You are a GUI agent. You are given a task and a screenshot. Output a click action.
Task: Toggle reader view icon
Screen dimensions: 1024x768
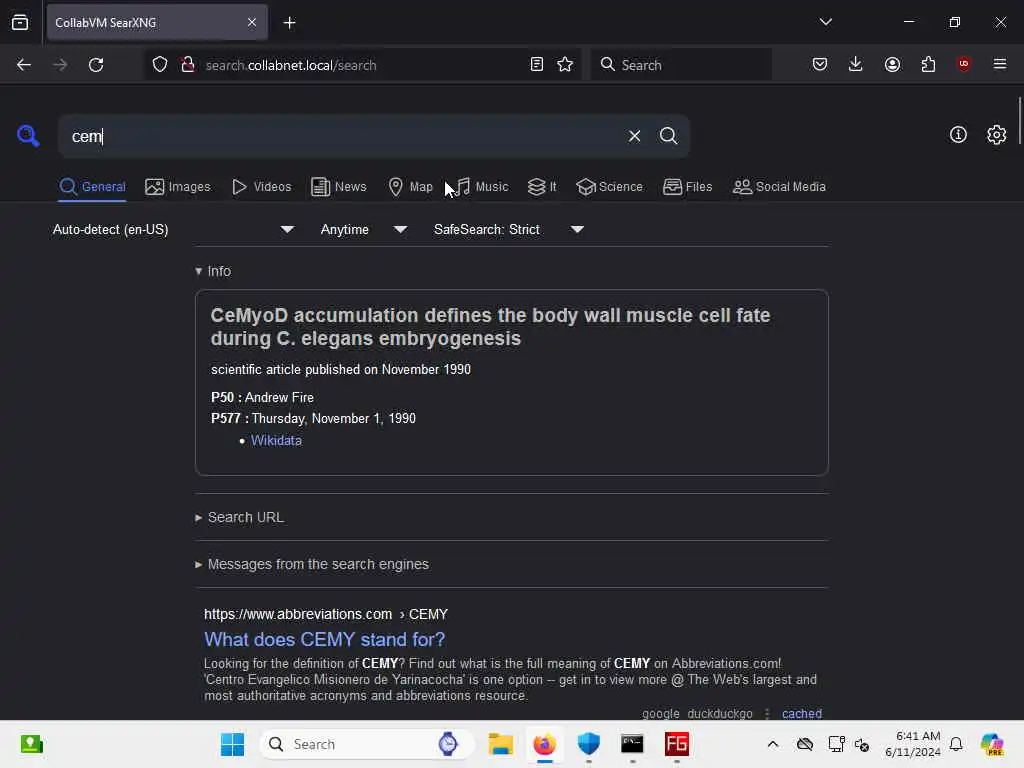pyautogui.click(x=536, y=65)
